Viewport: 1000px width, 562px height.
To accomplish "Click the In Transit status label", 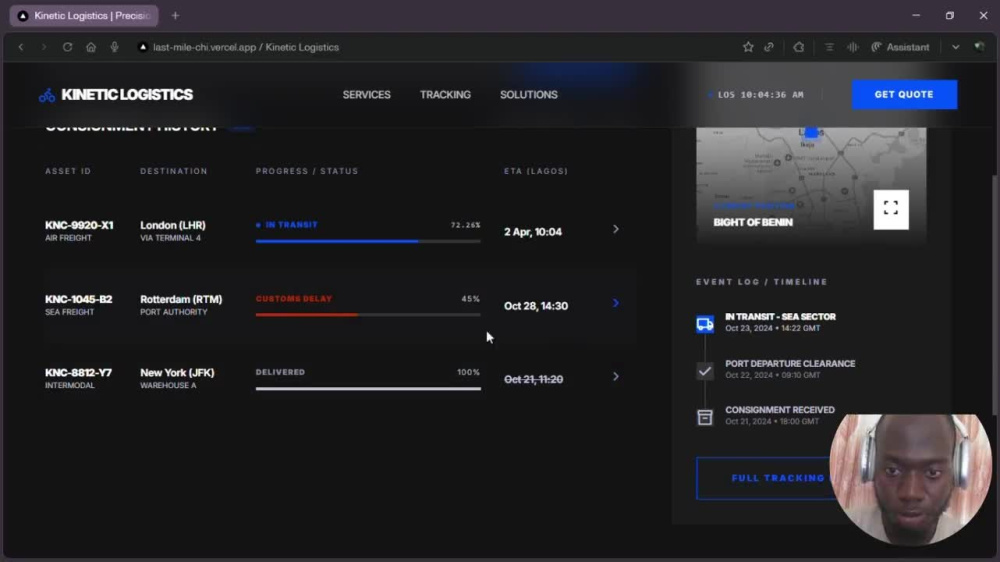I will pyautogui.click(x=291, y=225).
